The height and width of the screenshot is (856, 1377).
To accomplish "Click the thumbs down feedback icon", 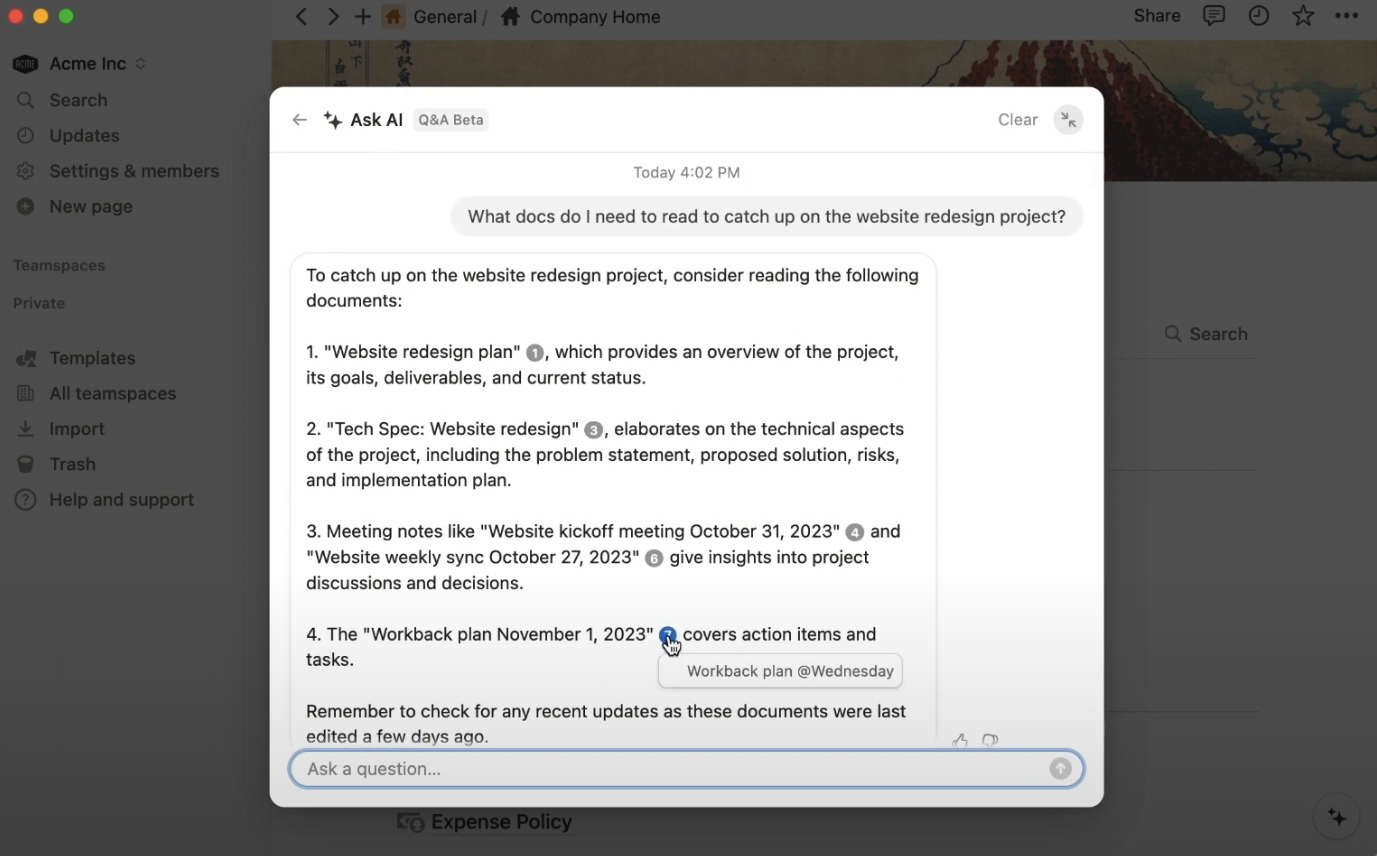I will [990, 741].
